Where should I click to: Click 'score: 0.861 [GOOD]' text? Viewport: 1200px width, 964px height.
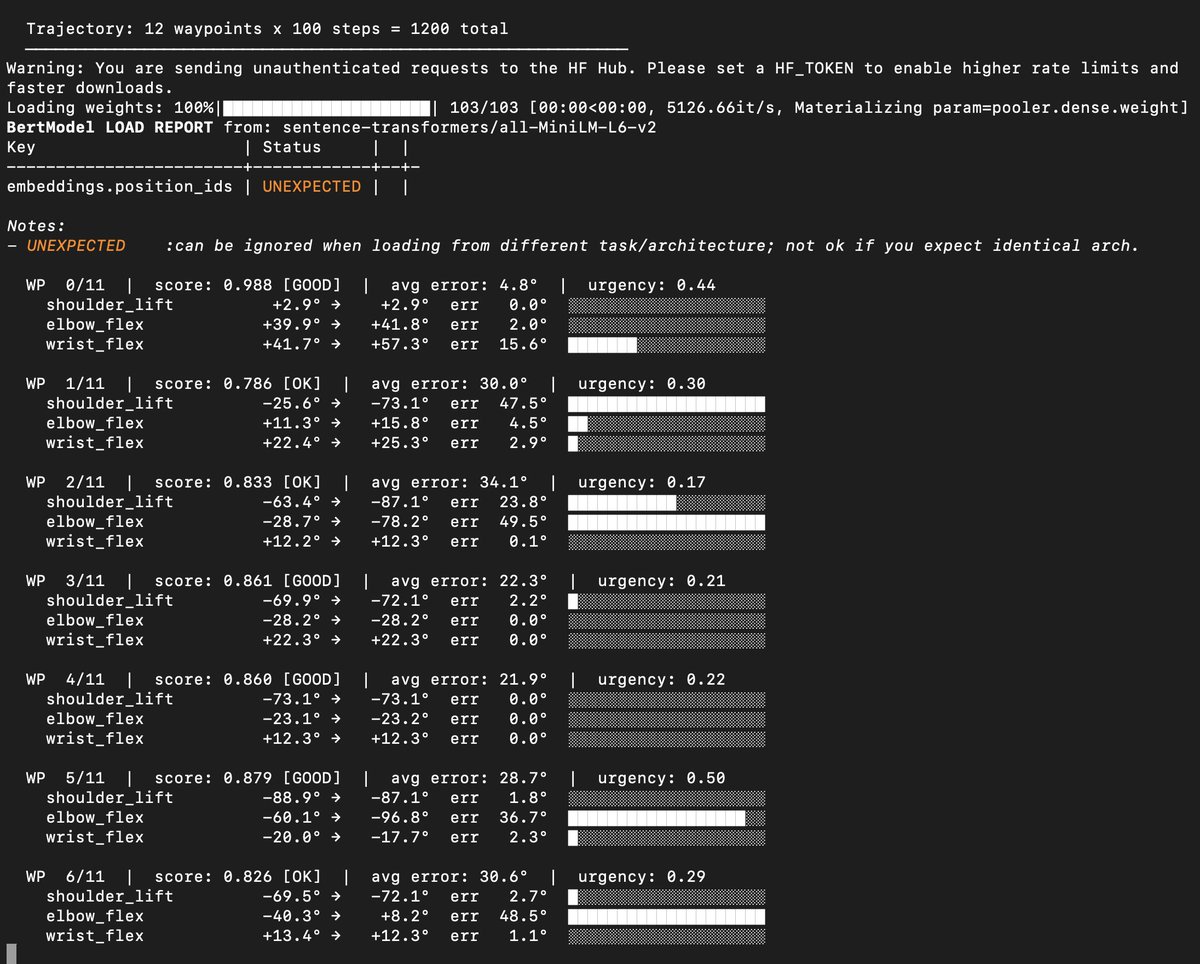[x=248, y=581]
